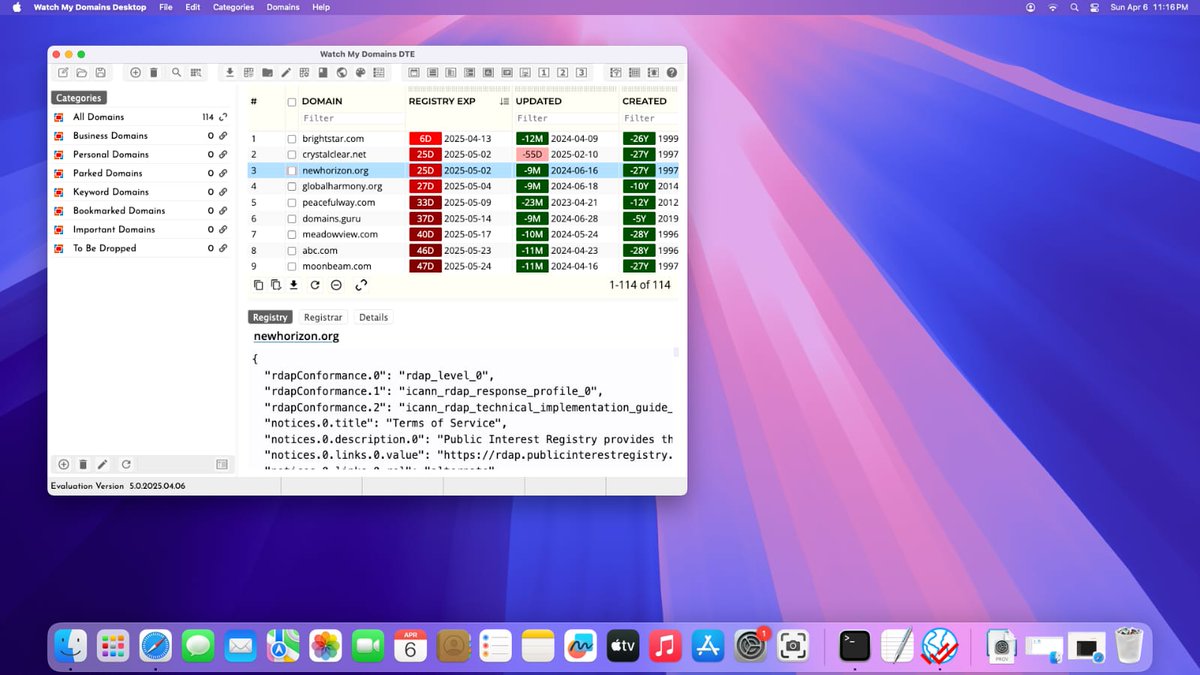
Task: Check the box for peacefulway.com
Action: click(292, 203)
